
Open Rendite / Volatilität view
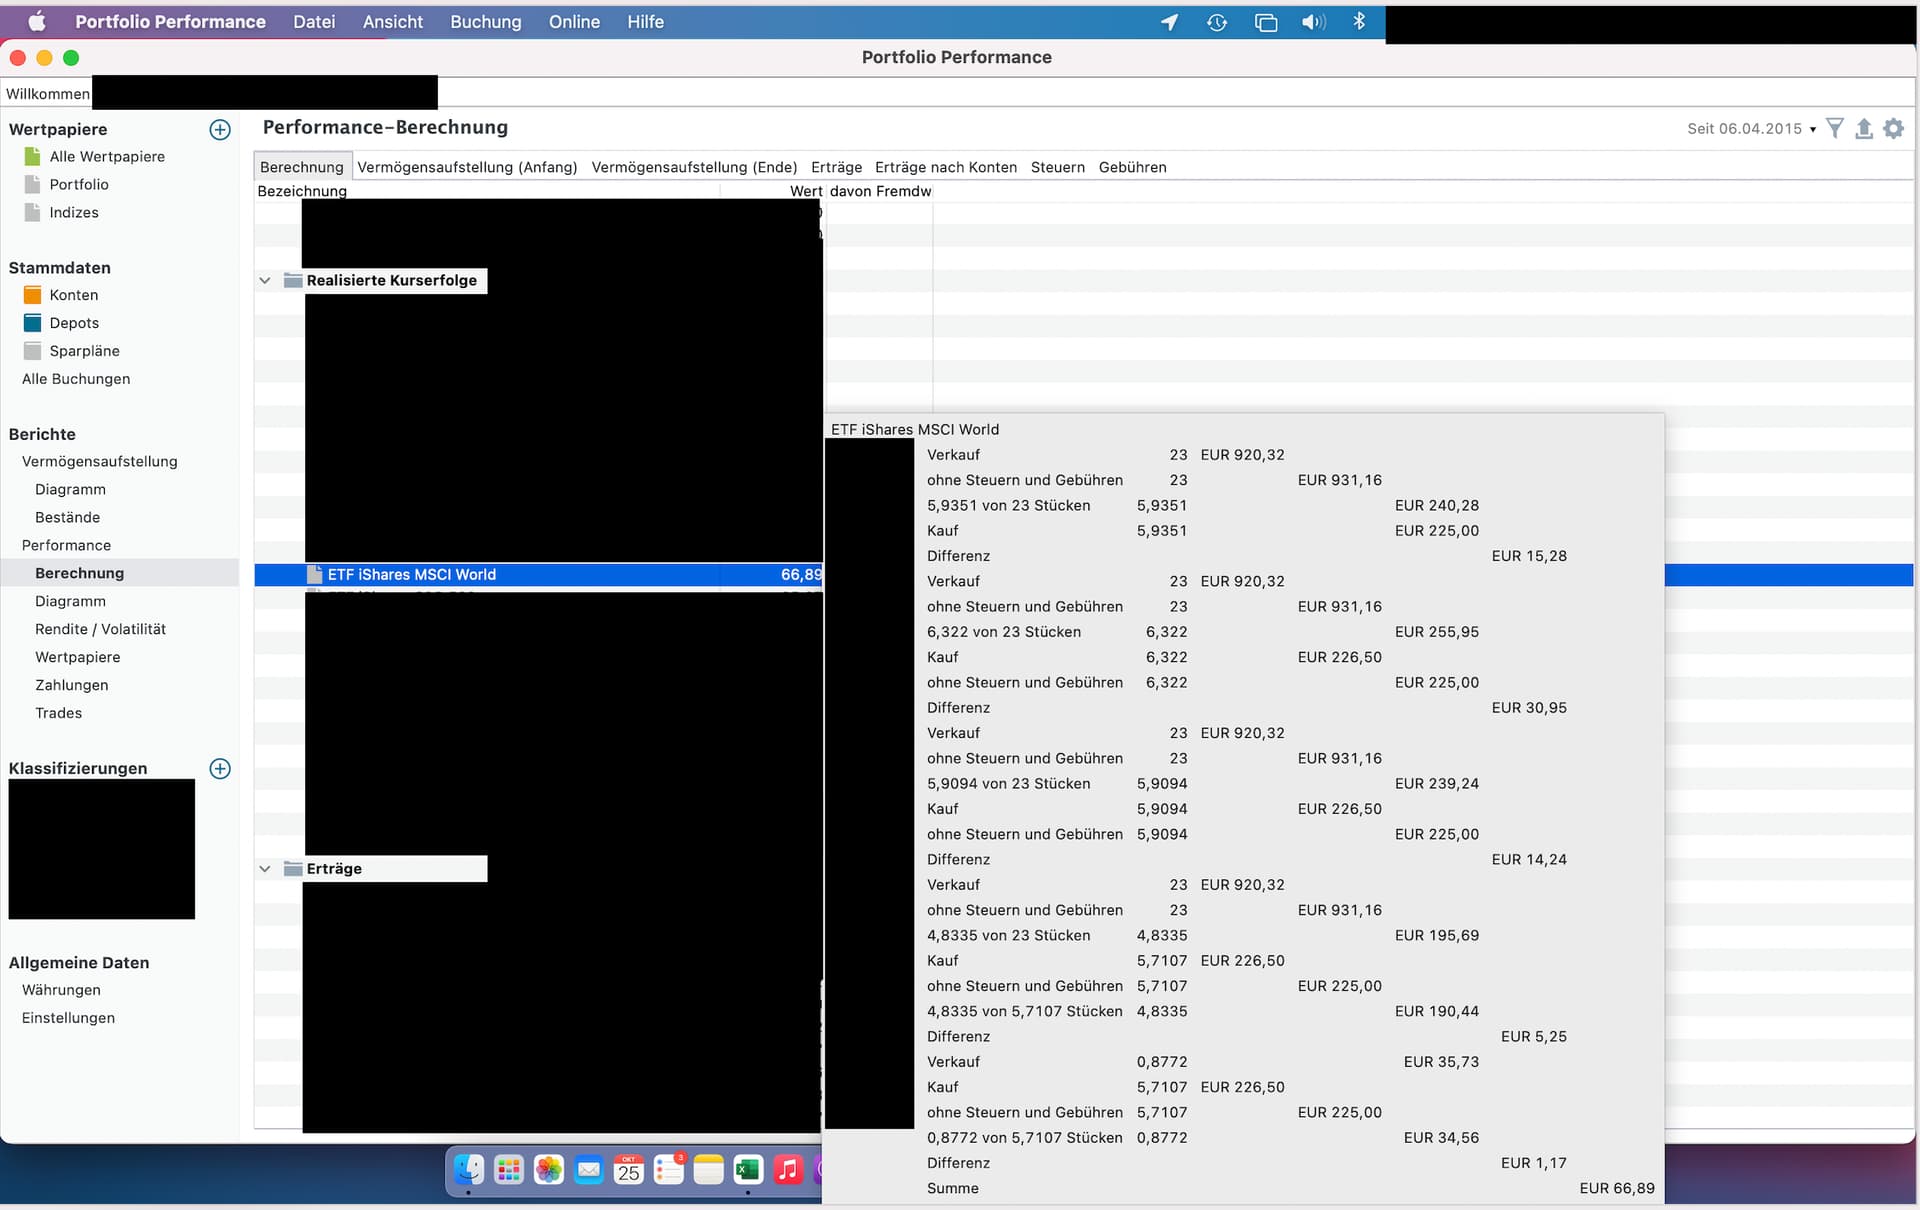[x=100, y=629]
